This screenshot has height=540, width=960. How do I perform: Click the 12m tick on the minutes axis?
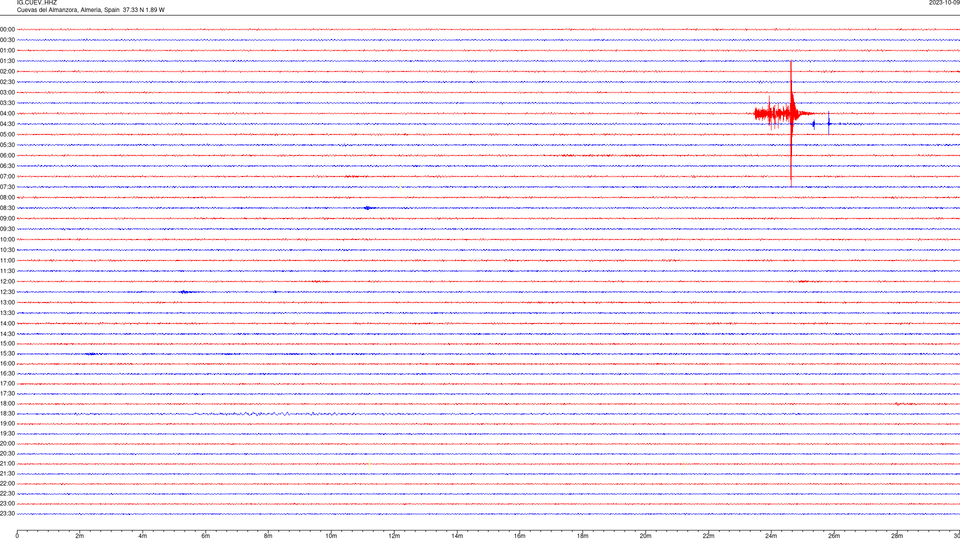click(x=394, y=536)
